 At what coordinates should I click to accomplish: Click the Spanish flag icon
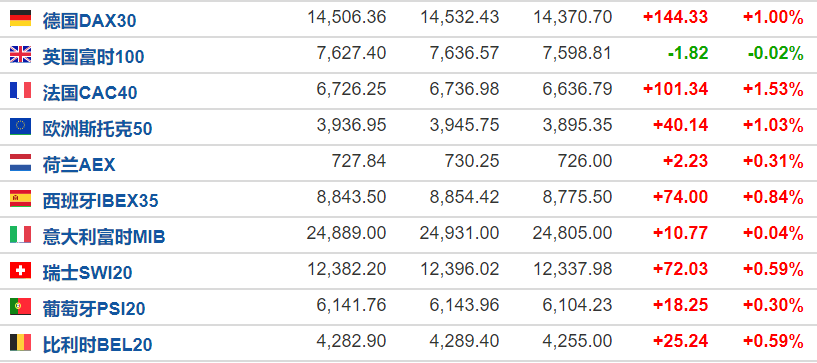point(20,199)
